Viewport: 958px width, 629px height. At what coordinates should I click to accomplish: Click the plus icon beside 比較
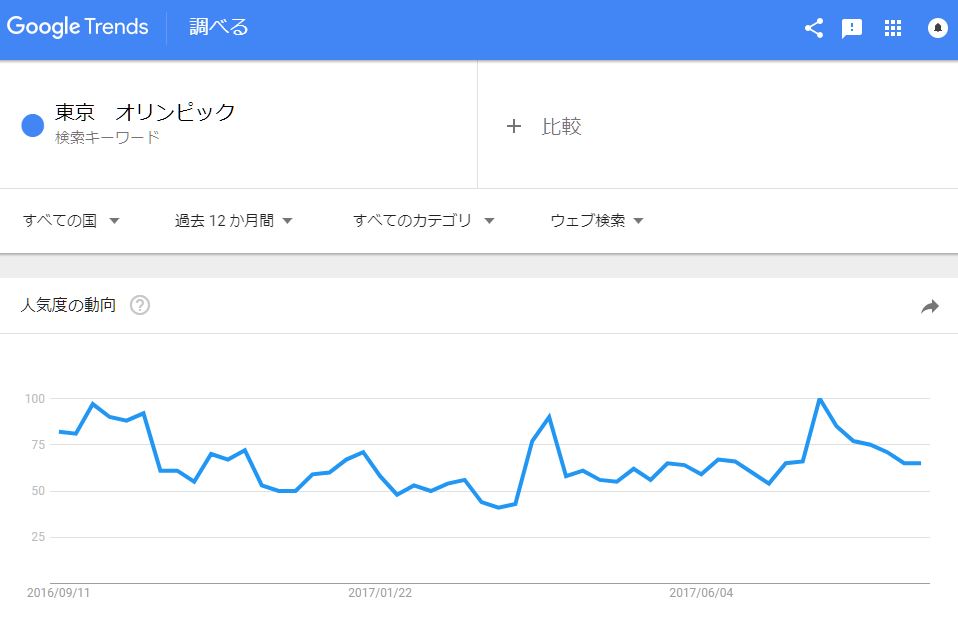(514, 126)
